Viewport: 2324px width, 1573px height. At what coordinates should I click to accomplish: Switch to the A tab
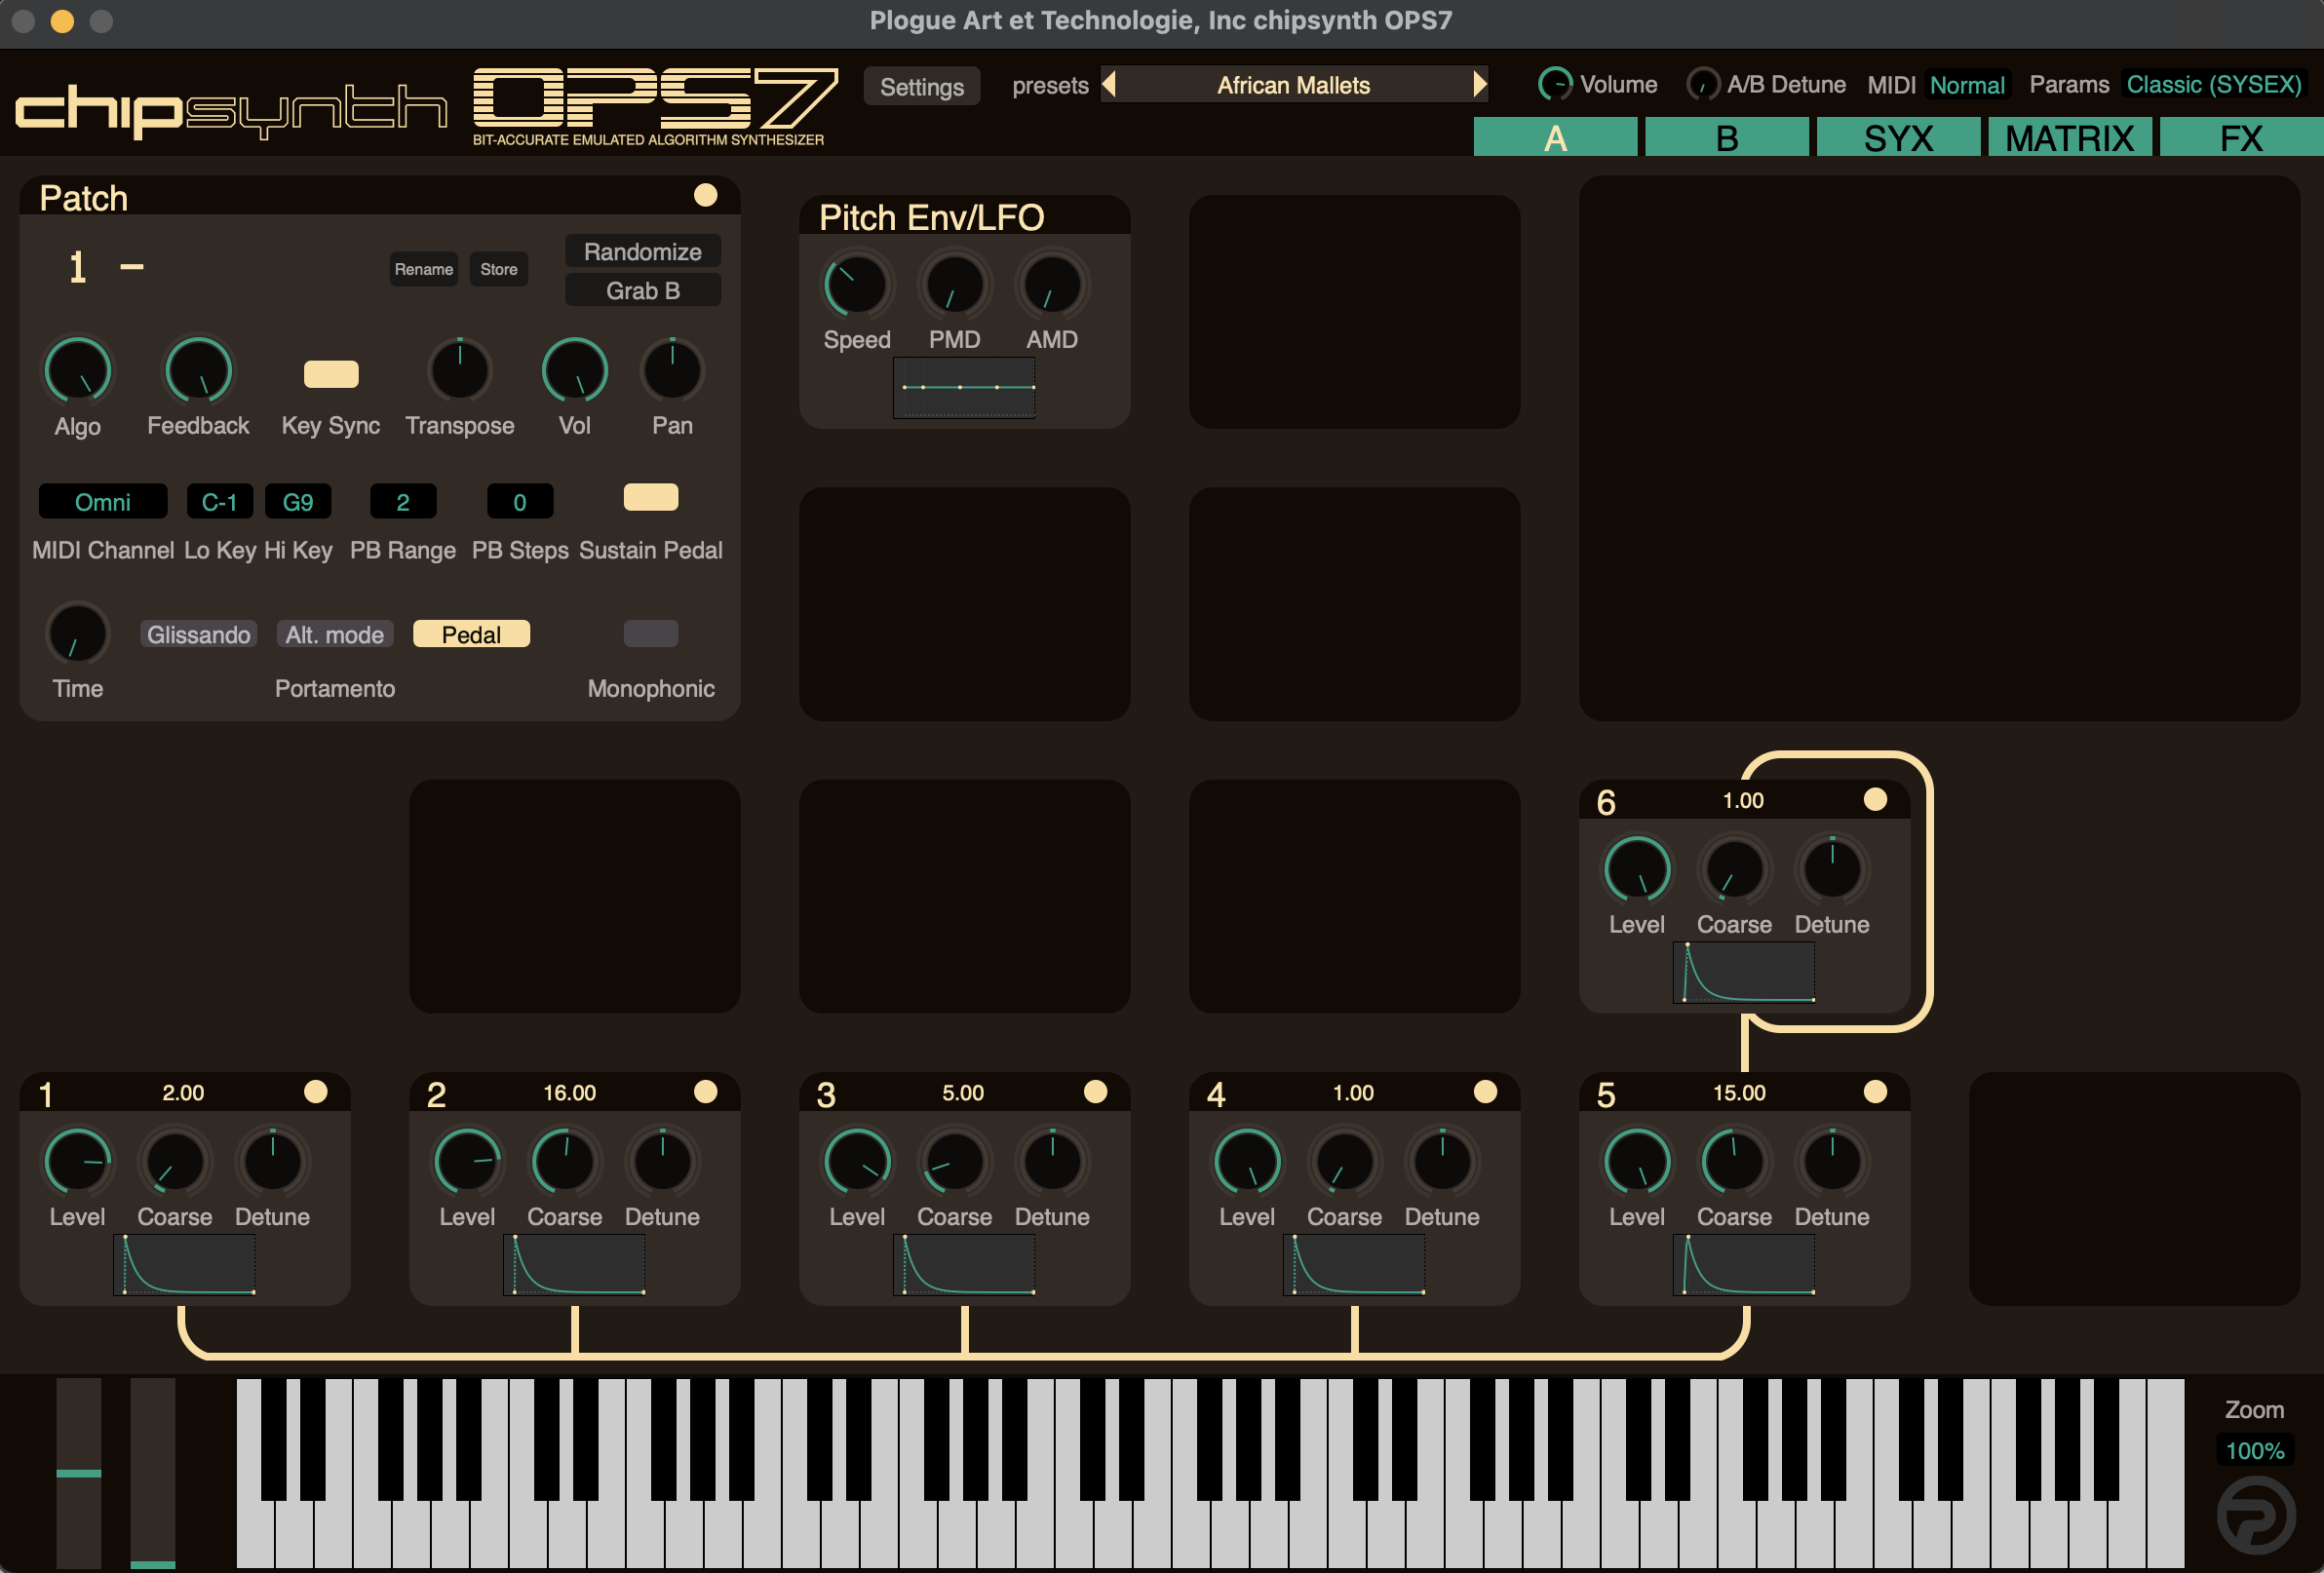[x=1555, y=137]
